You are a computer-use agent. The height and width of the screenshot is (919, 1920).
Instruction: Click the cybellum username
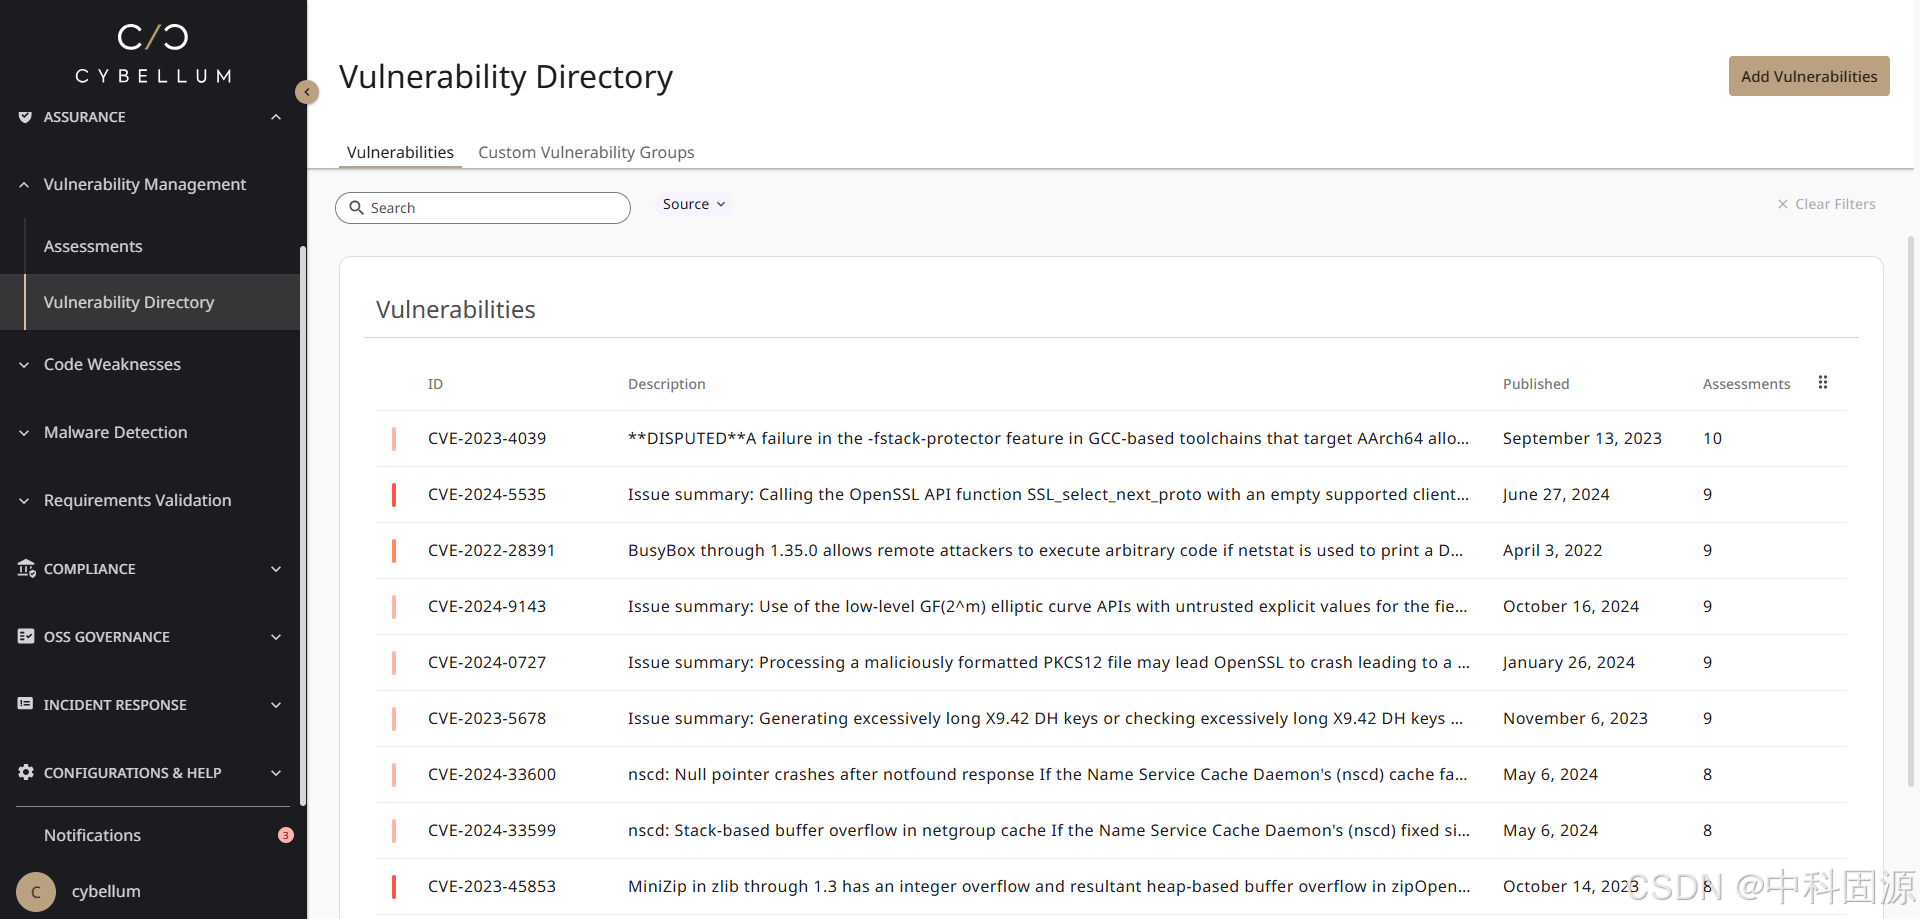106,891
